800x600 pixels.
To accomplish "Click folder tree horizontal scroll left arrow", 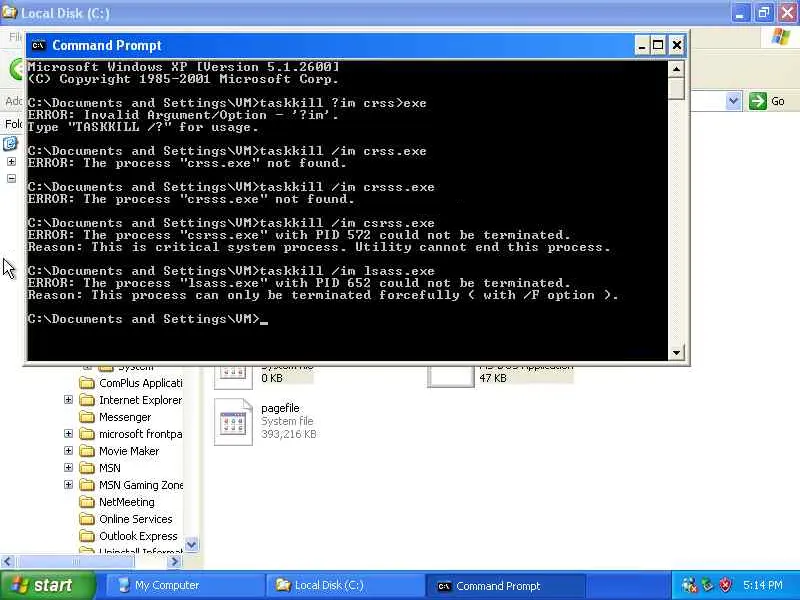I will [7, 562].
